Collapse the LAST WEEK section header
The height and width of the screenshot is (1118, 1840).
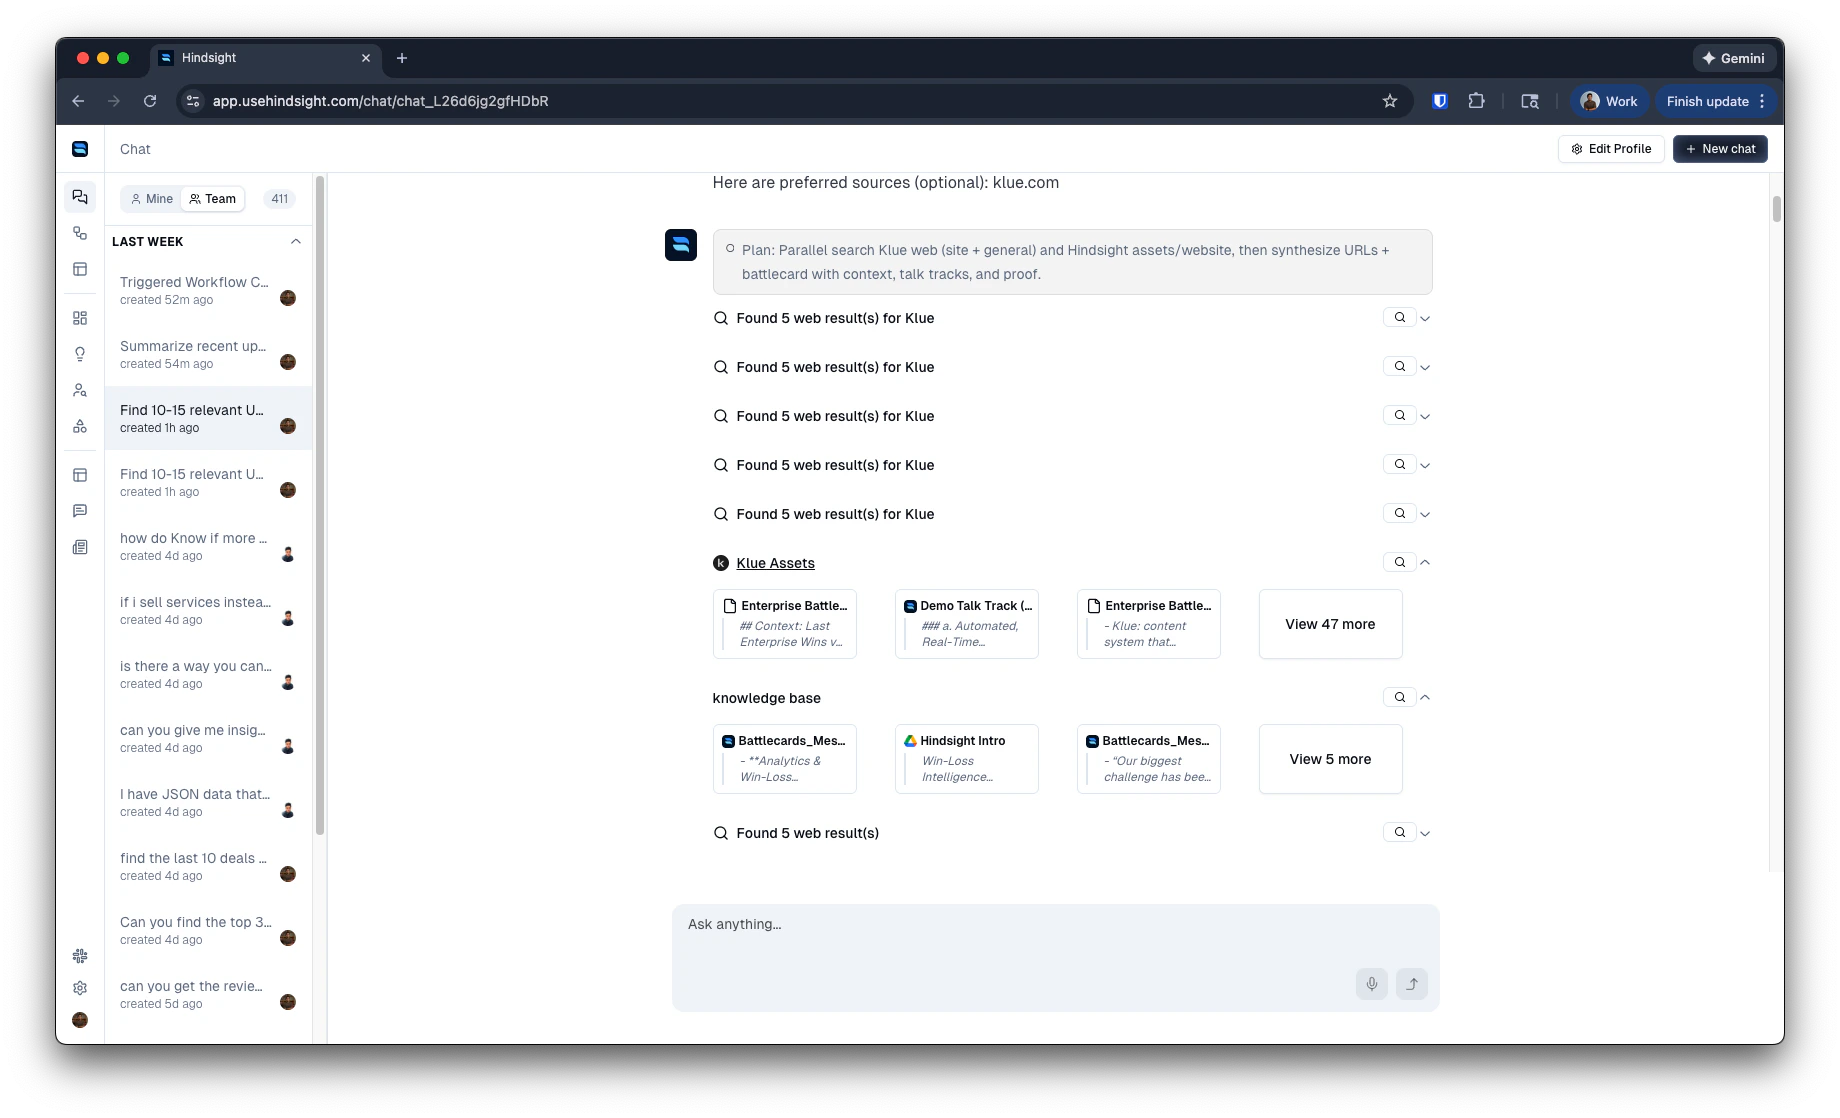(295, 241)
